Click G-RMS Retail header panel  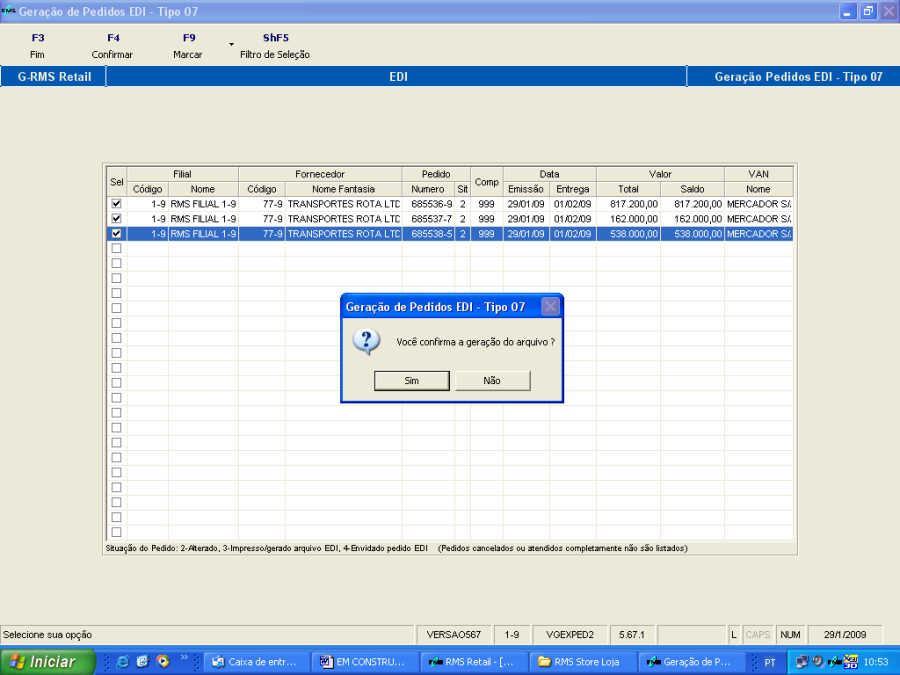pyautogui.click(x=54, y=77)
